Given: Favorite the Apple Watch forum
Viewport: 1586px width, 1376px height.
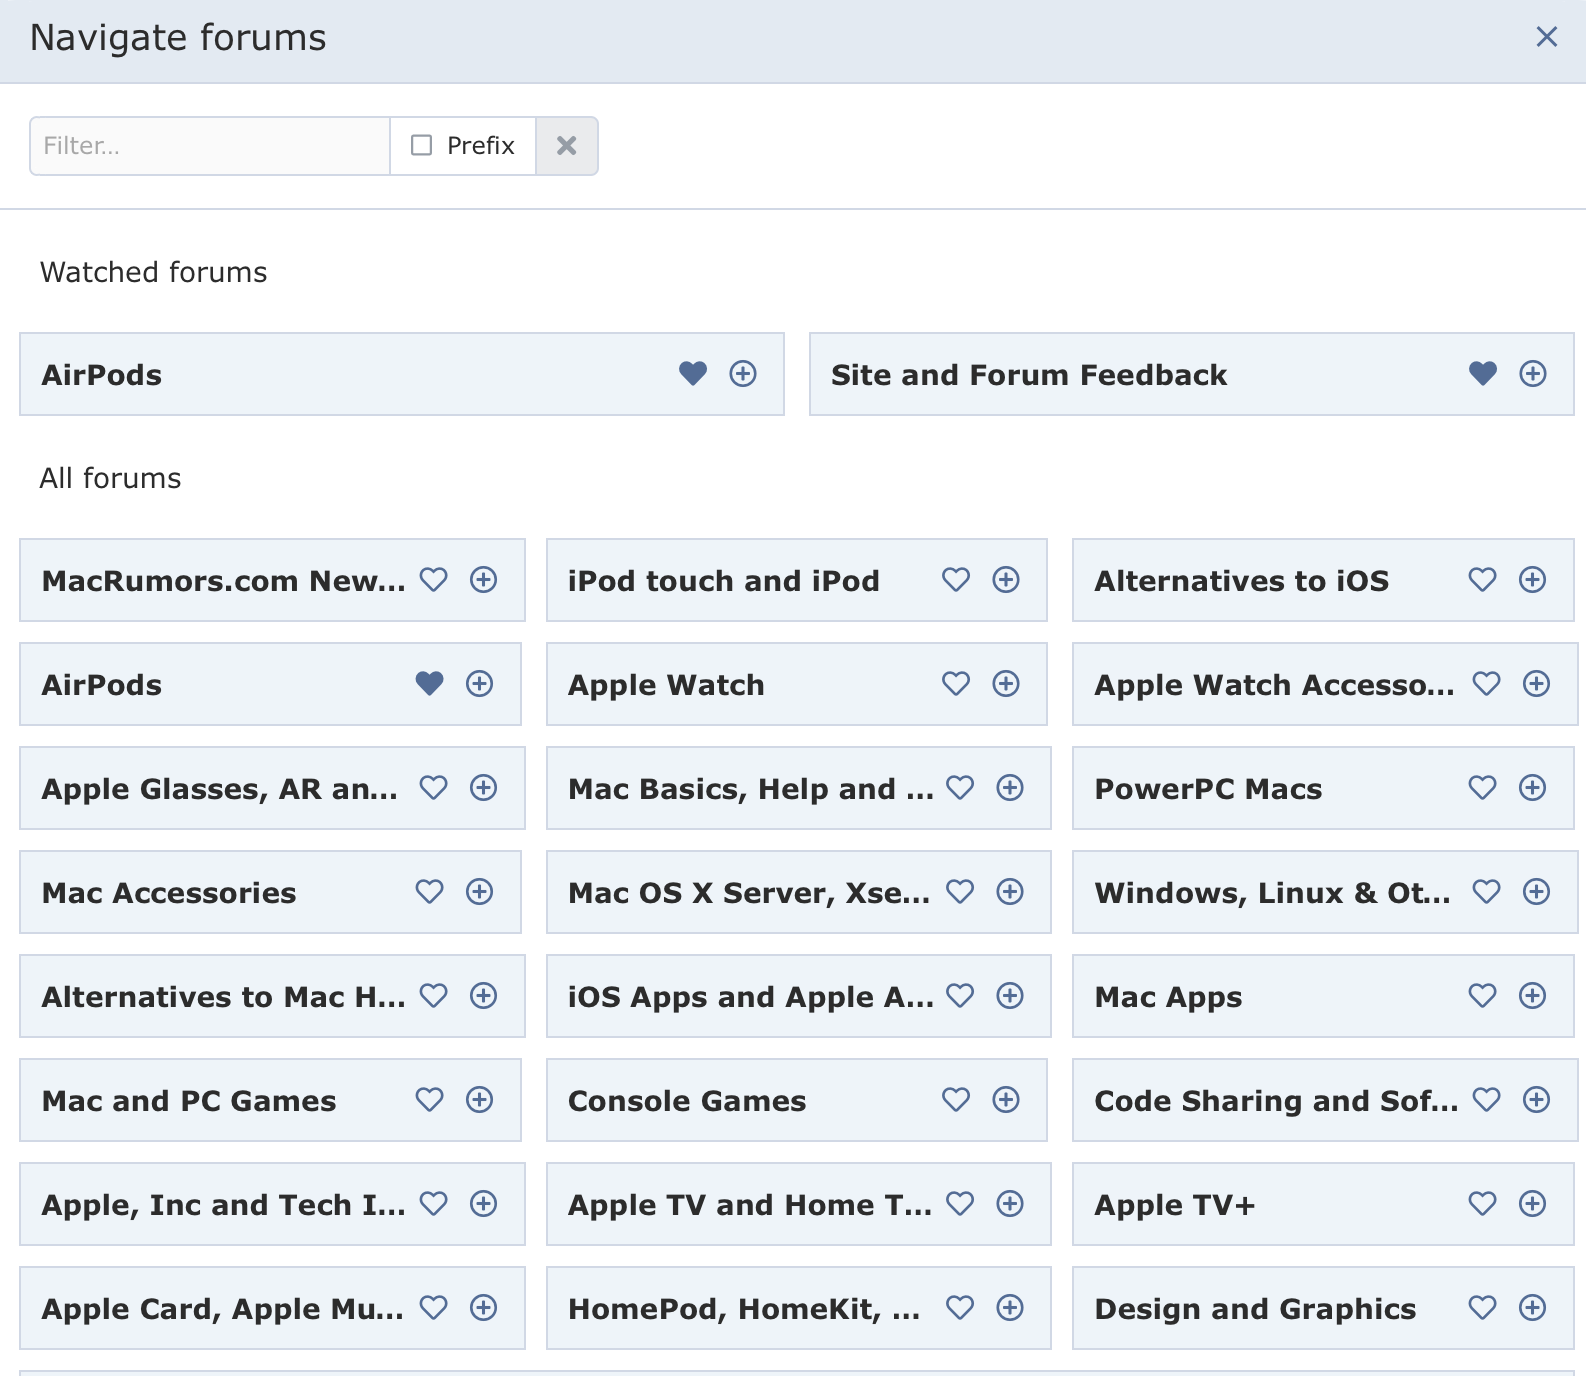Looking at the screenshot, I should pyautogui.click(x=956, y=684).
